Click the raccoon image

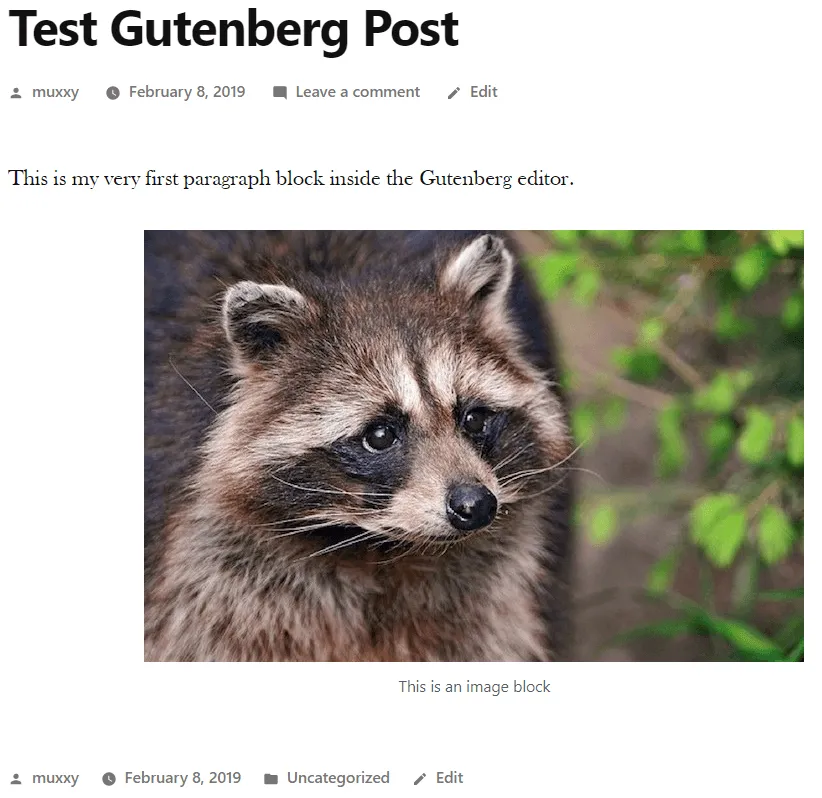tap(474, 446)
